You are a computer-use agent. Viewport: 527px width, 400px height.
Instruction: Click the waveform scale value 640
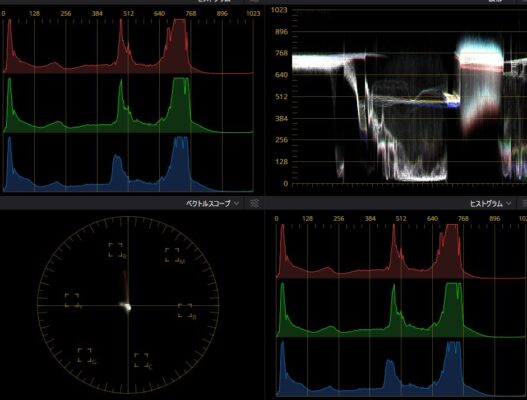pos(282,75)
